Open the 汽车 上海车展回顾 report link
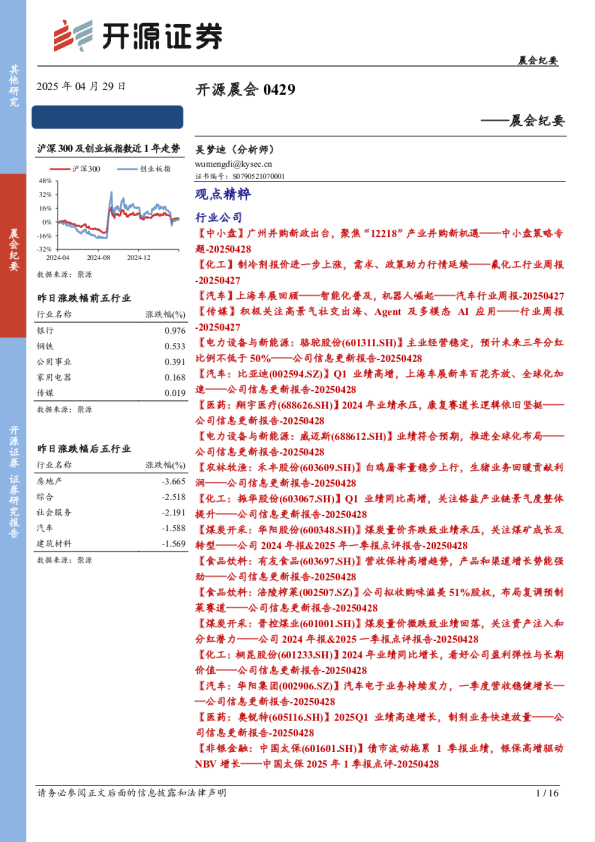This screenshot has width=595, height=842. 379,296
